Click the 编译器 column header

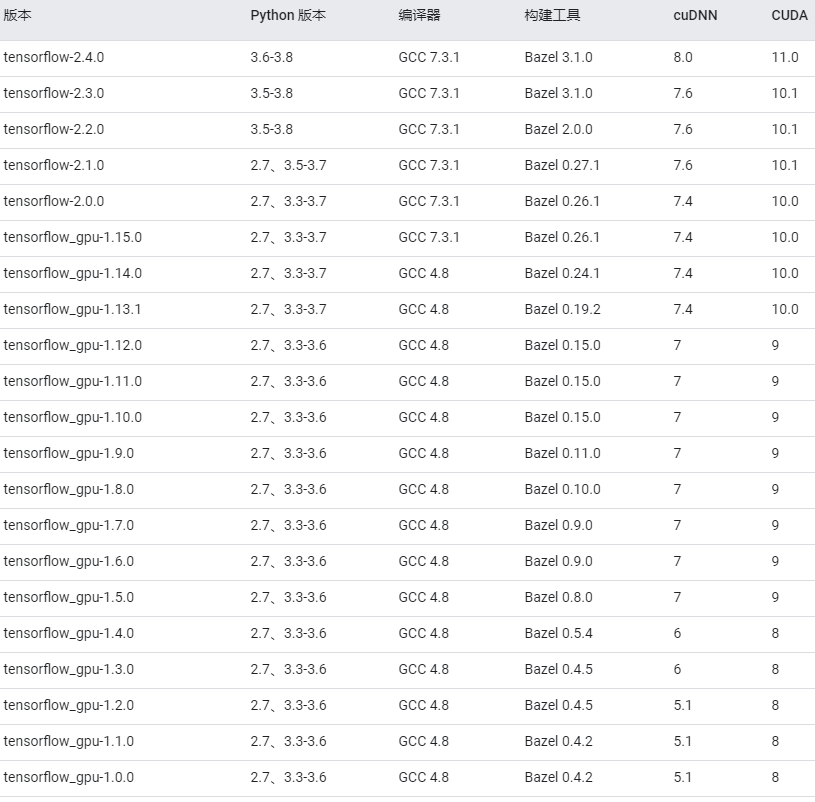click(419, 15)
